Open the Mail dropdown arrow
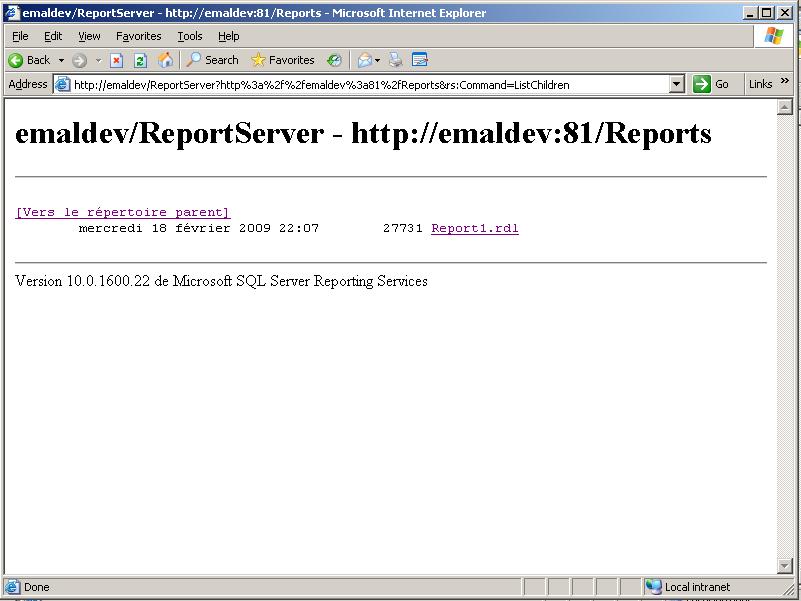 pyautogui.click(x=378, y=60)
